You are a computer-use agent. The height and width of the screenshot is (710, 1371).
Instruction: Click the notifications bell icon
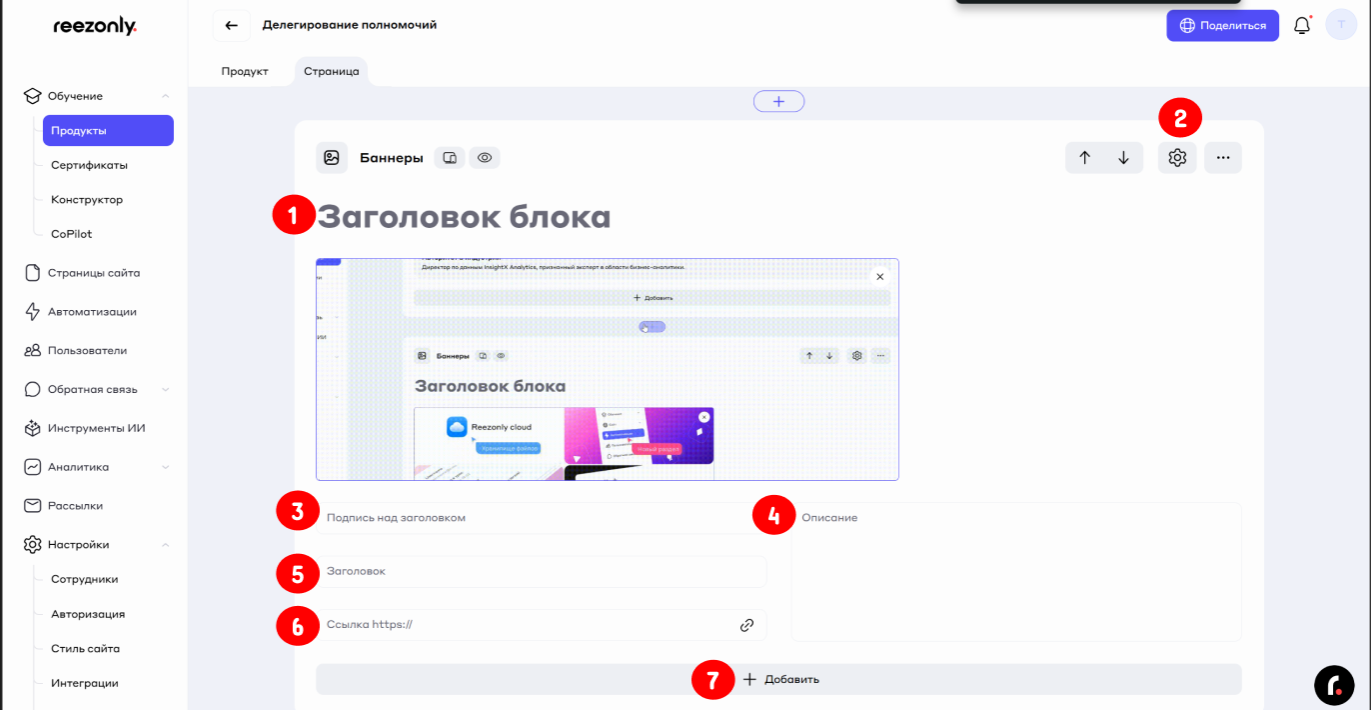(1301, 26)
